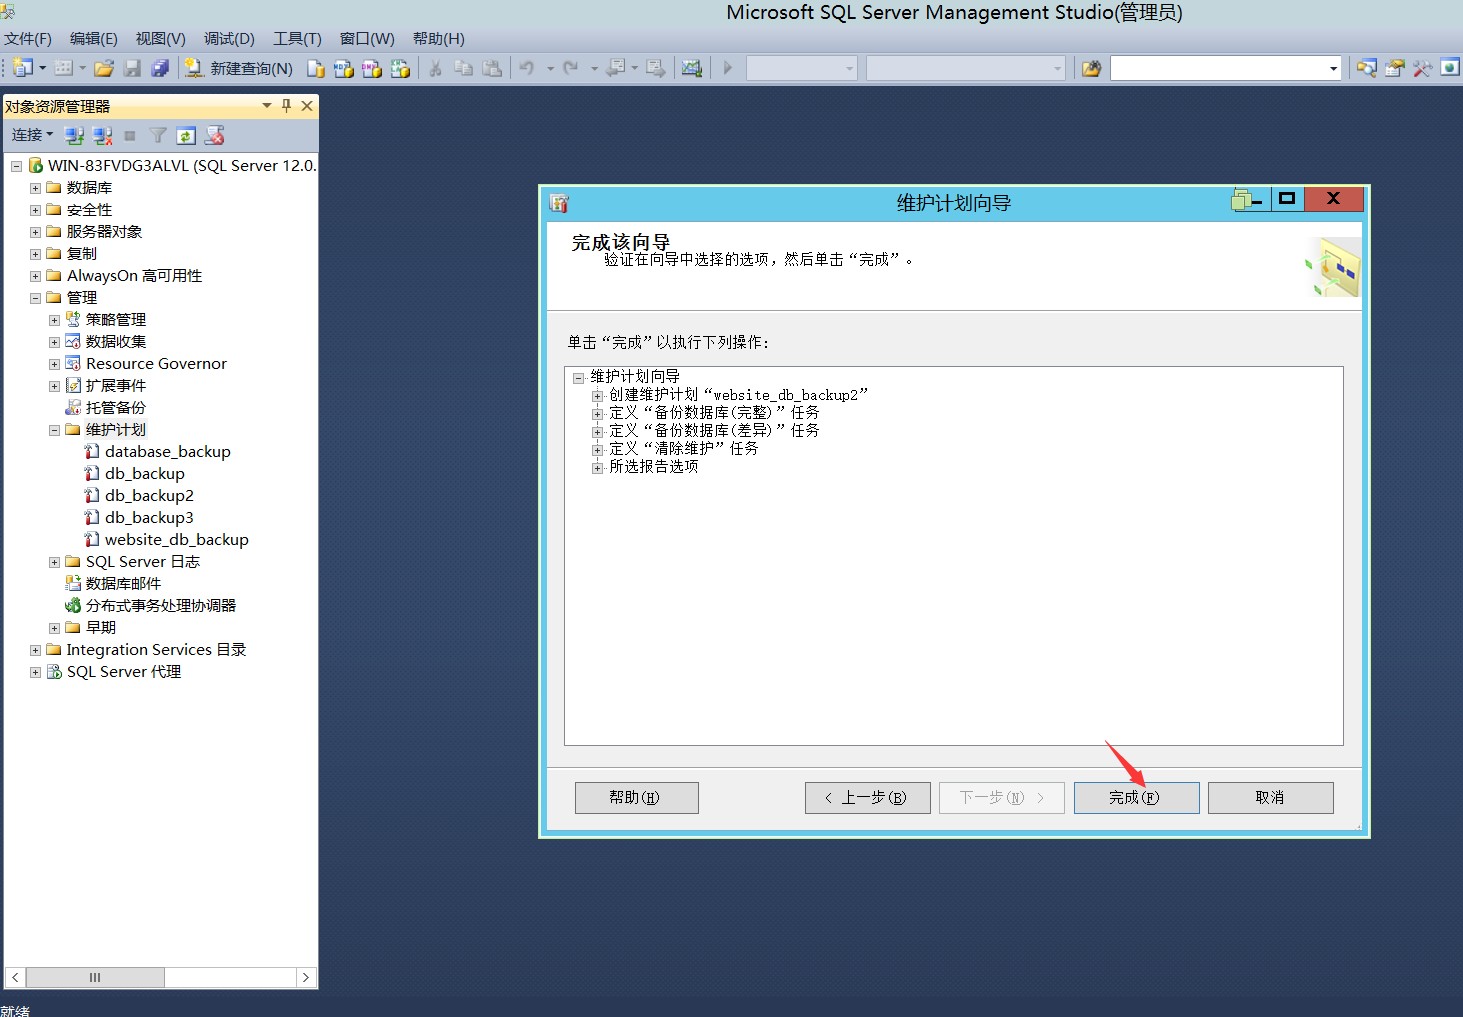The width and height of the screenshot is (1463, 1017).
Task: Pin the Object Explorer panel
Action: click(x=286, y=105)
